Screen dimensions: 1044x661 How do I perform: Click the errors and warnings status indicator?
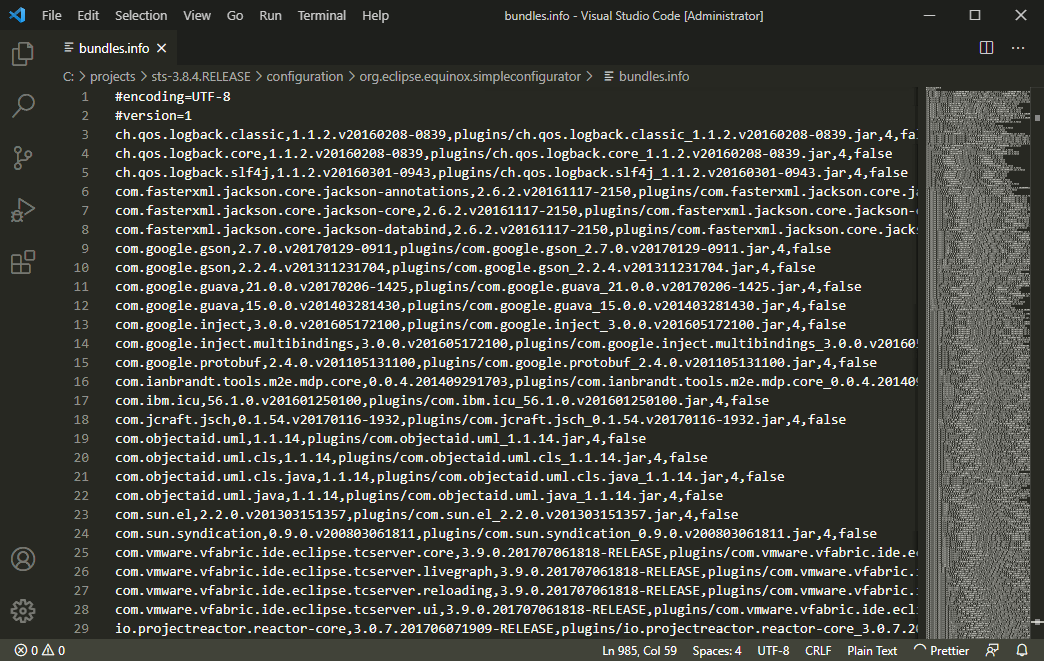pyautogui.click(x=40, y=650)
